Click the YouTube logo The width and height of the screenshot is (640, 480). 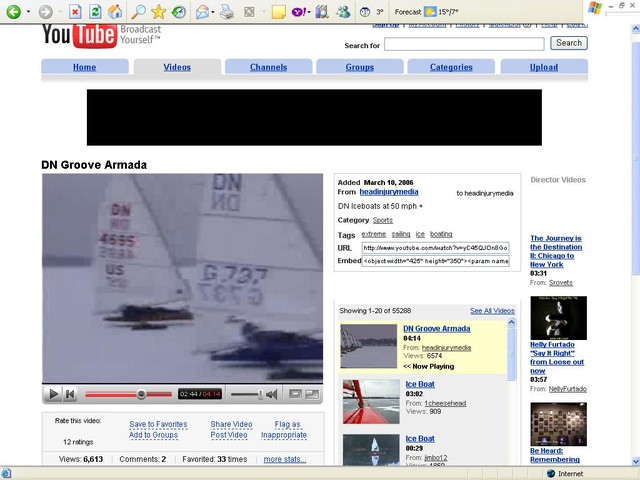click(x=79, y=36)
